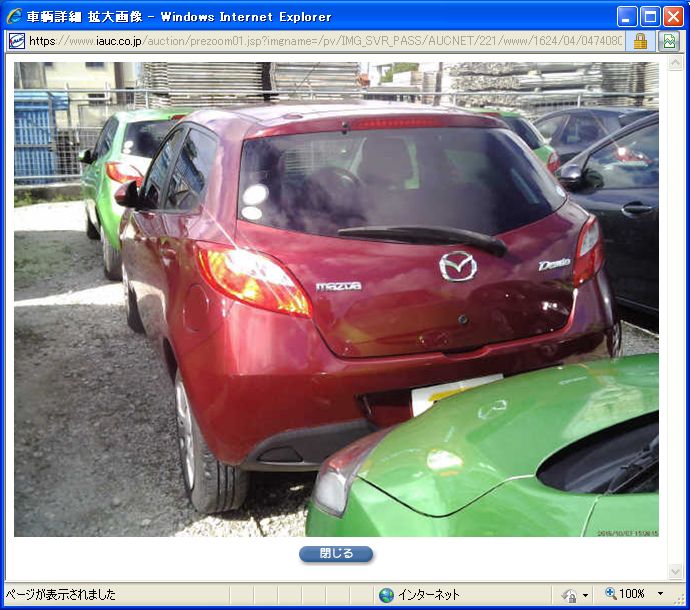Click the security lock icon in address bar
690x610 pixels.
(x=640, y=41)
